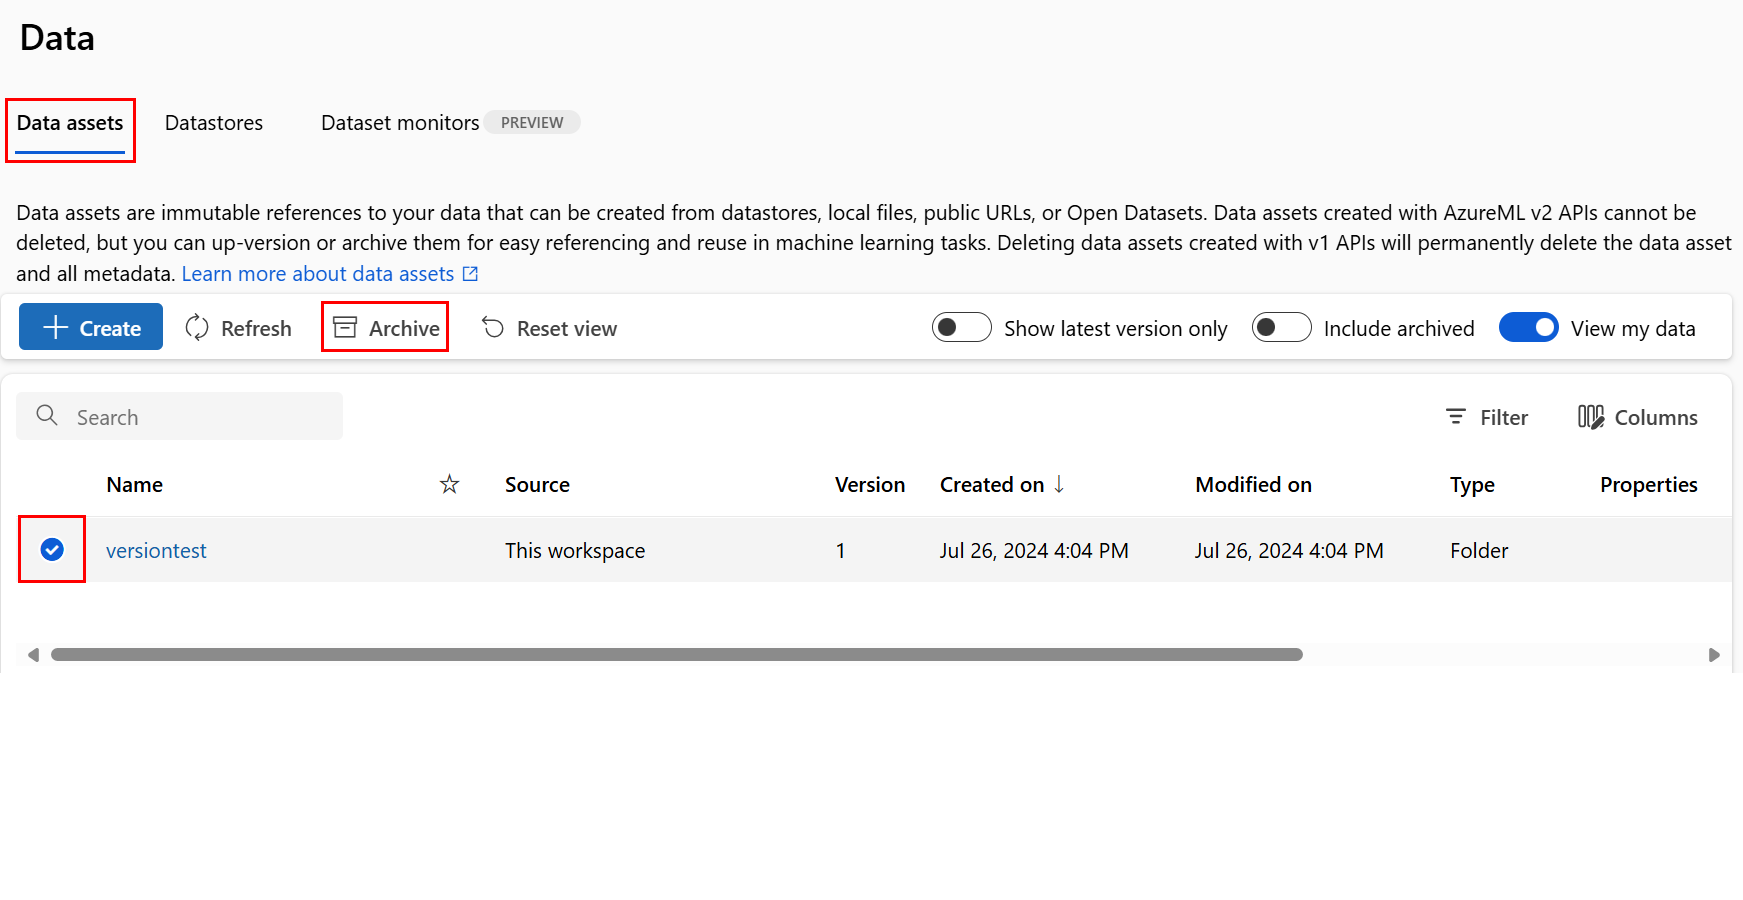The image size is (1743, 900).
Task: Open the Archive action icon
Action: tap(345, 327)
